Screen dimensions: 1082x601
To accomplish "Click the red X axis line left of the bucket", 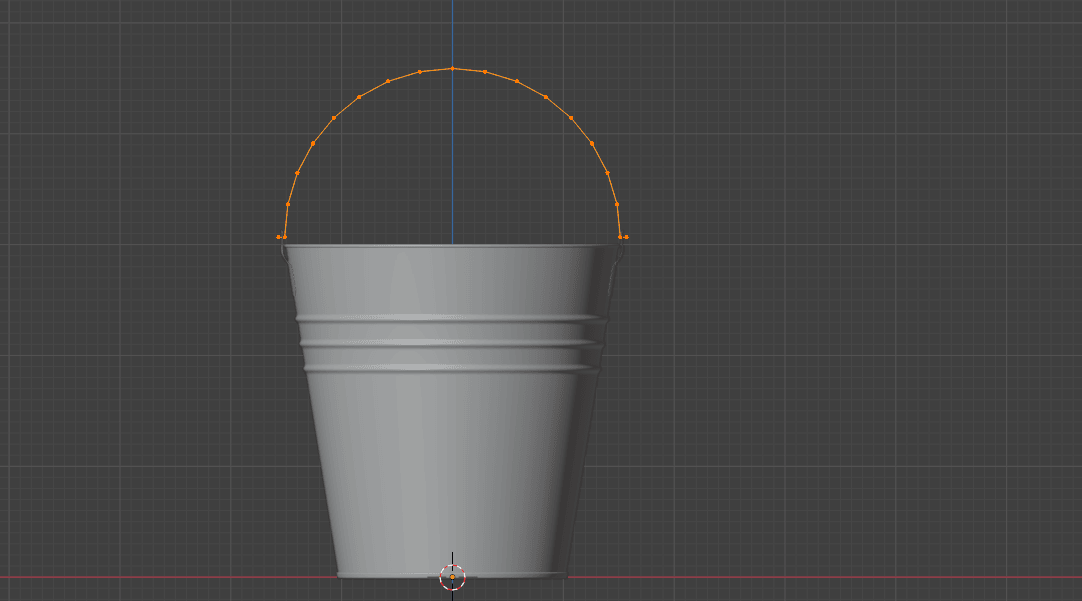I will [x=150, y=577].
